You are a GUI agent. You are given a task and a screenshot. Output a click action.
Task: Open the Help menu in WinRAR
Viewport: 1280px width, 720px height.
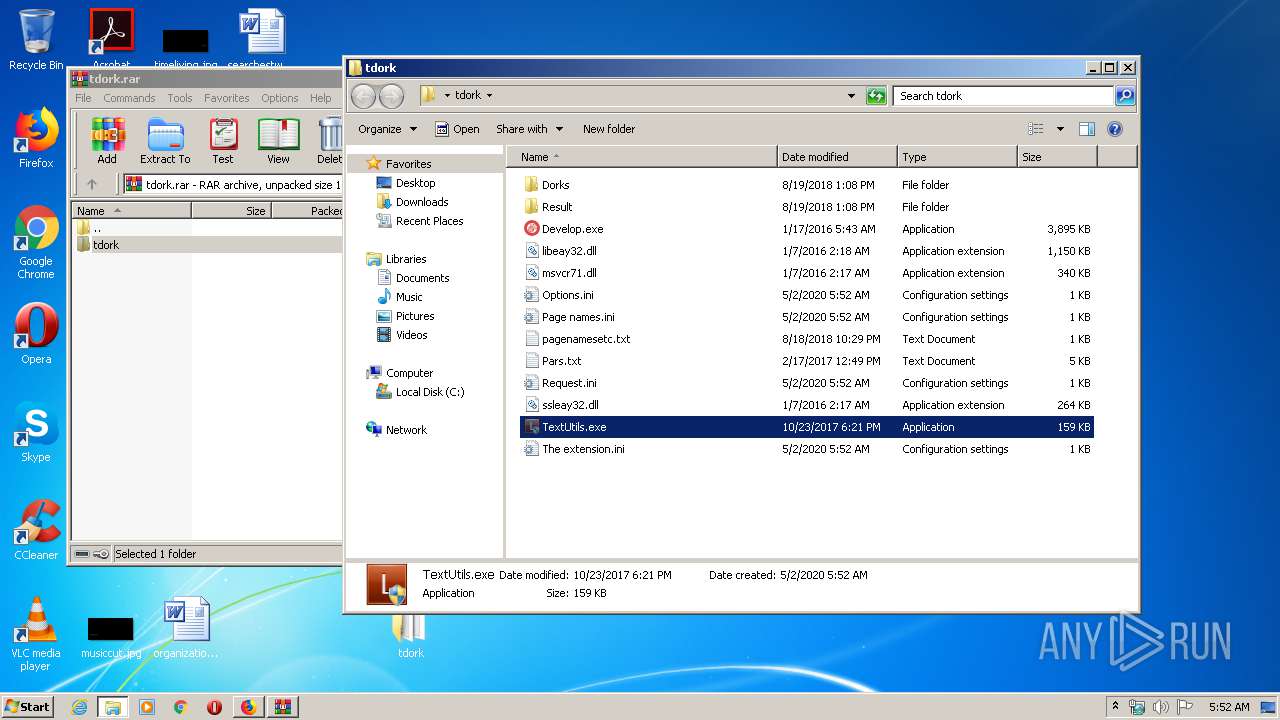[x=320, y=98]
